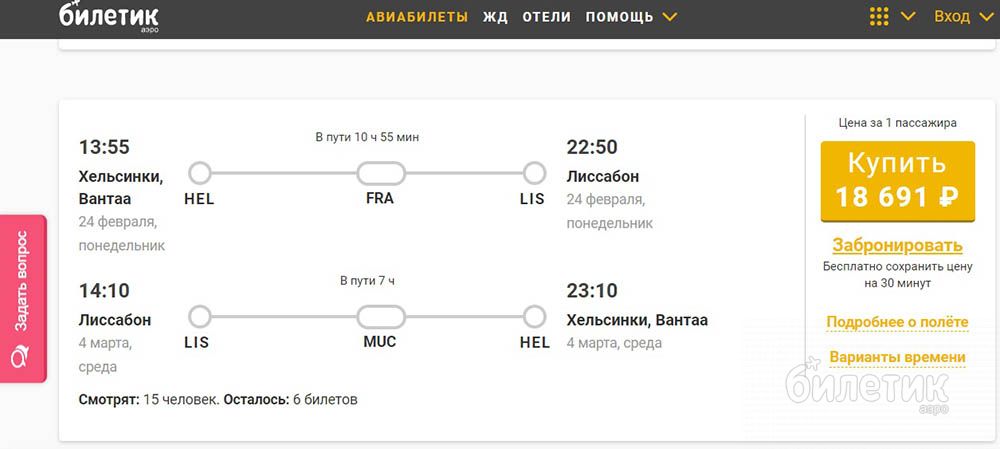Open the yellow apps grid icon
1000x449 pixels.
click(879, 17)
